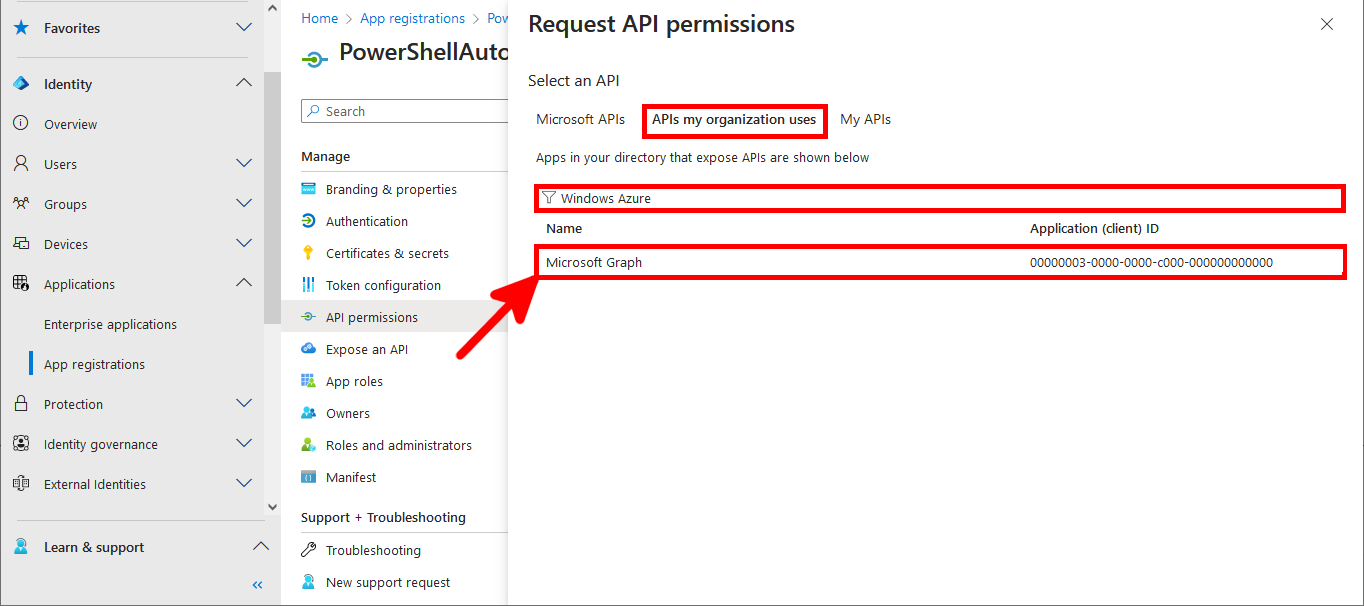
Task: Collapse the Applications section
Action: (243, 283)
